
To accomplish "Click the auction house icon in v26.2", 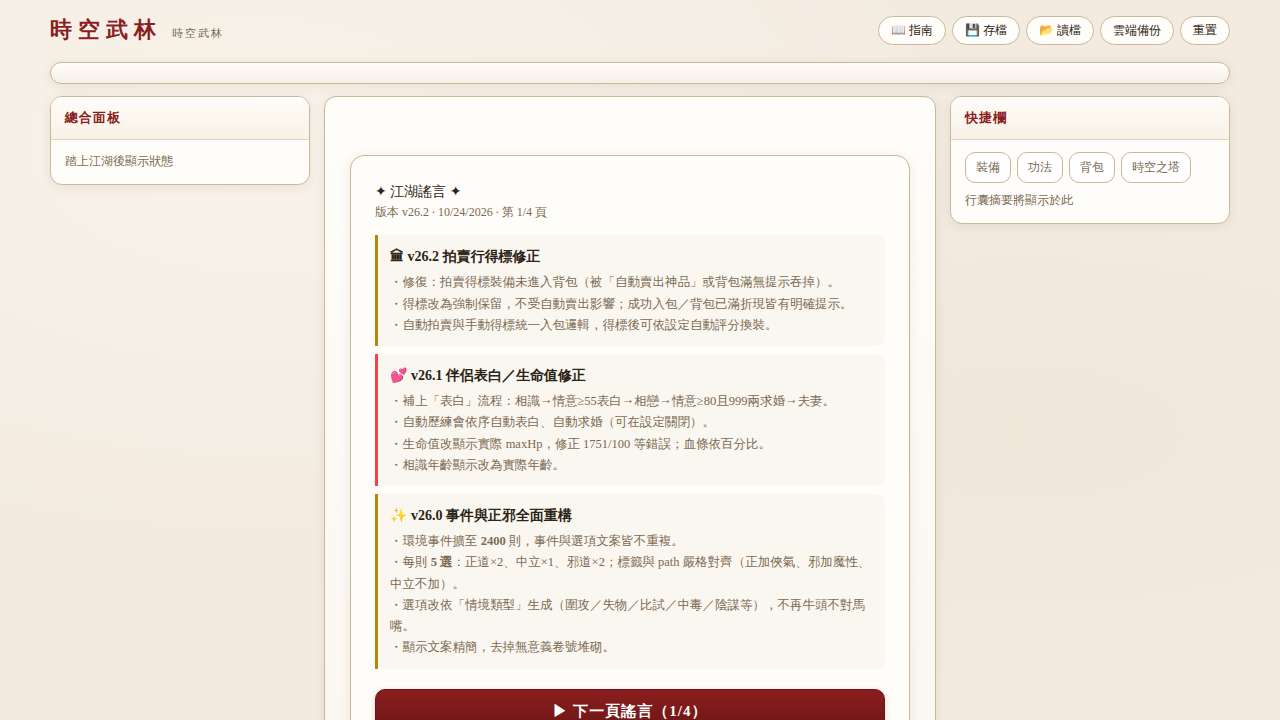I will (397, 256).
